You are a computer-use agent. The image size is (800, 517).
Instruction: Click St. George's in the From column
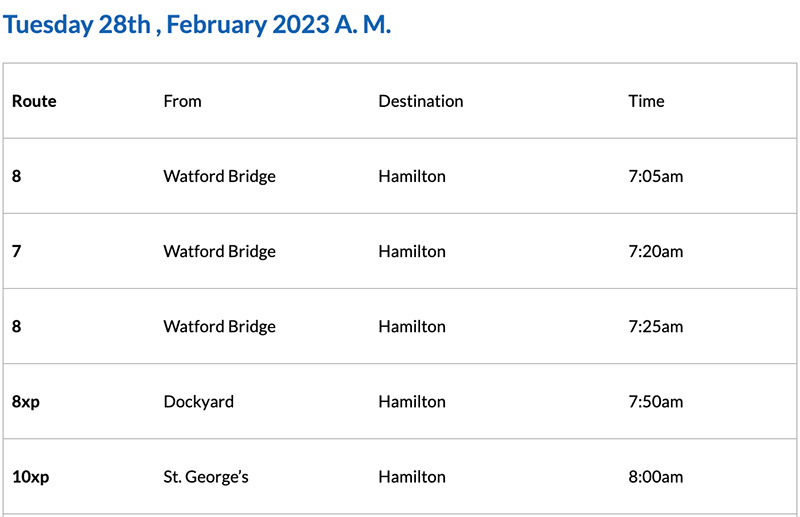tap(205, 477)
